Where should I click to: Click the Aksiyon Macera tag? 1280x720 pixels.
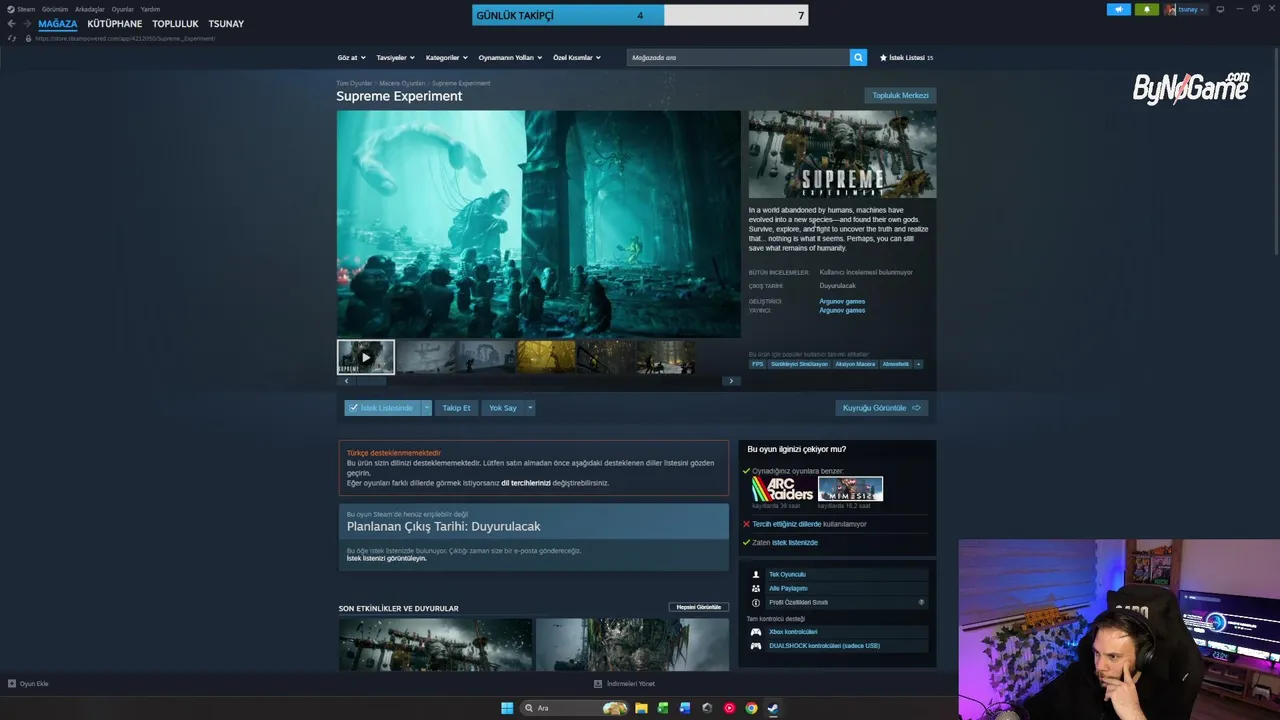pyautogui.click(x=855, y=364)
